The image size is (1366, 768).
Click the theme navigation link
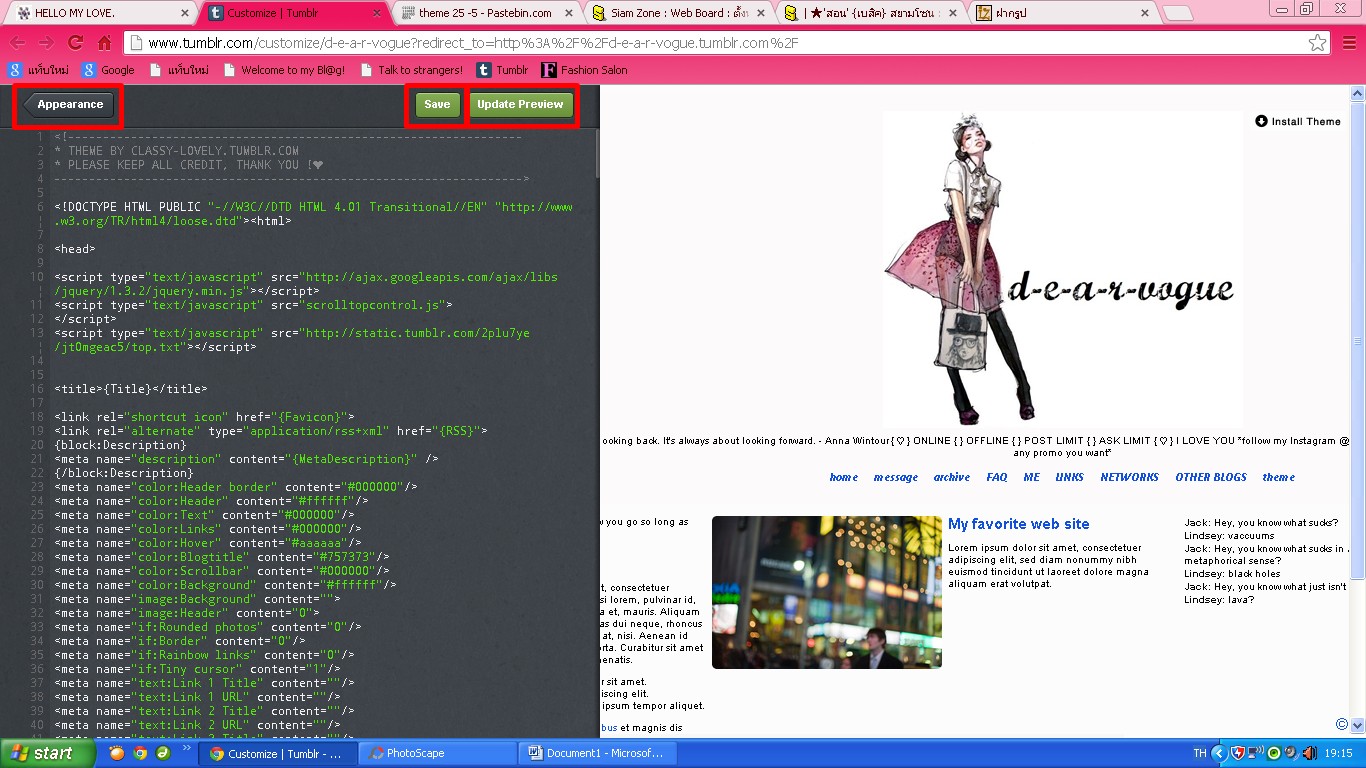point(1279,477)
